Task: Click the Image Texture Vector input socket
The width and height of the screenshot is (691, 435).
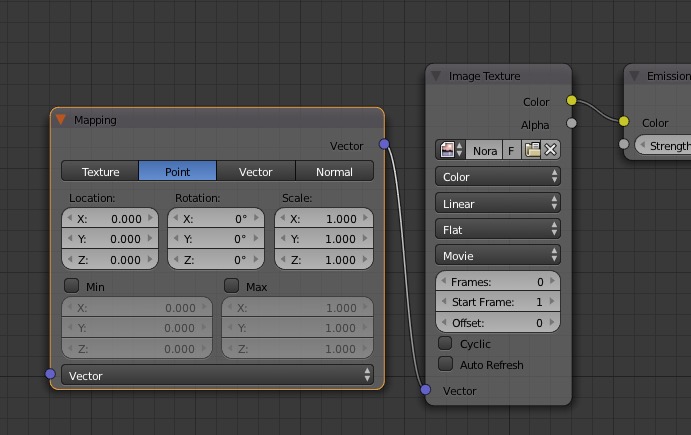Action: point(425,390)
